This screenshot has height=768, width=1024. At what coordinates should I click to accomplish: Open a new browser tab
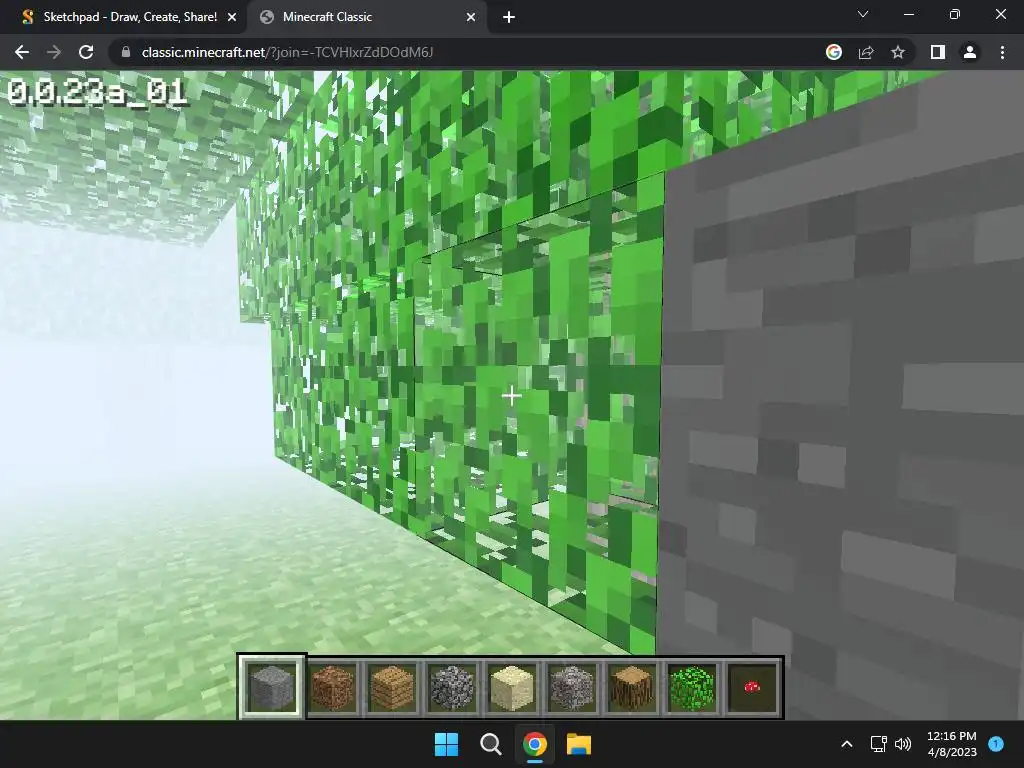[x=509, y=18]
